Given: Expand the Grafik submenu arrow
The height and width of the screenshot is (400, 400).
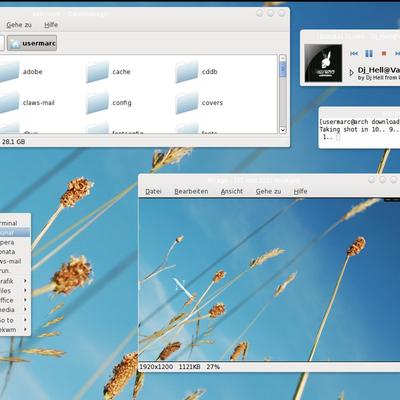Looking at the screenshot, I should [x=25, y=281].
